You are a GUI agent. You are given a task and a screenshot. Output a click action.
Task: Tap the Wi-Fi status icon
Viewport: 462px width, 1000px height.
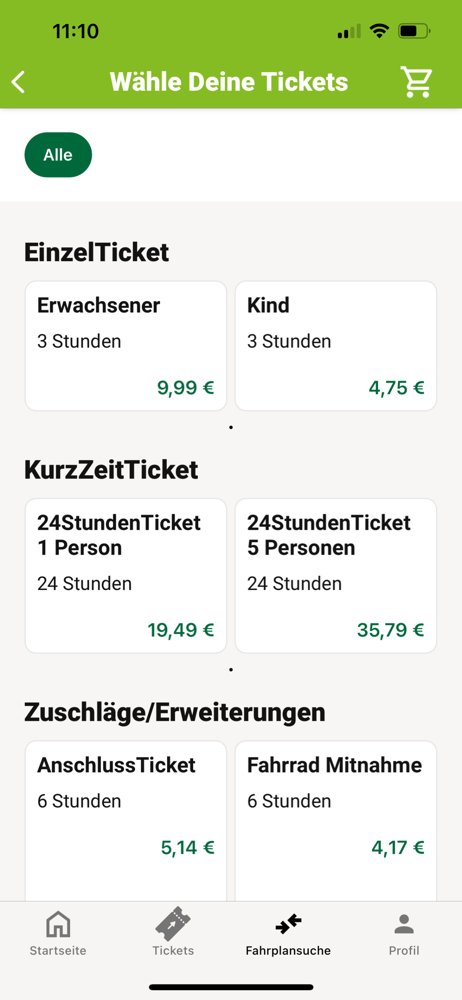[x=380, y=31]
